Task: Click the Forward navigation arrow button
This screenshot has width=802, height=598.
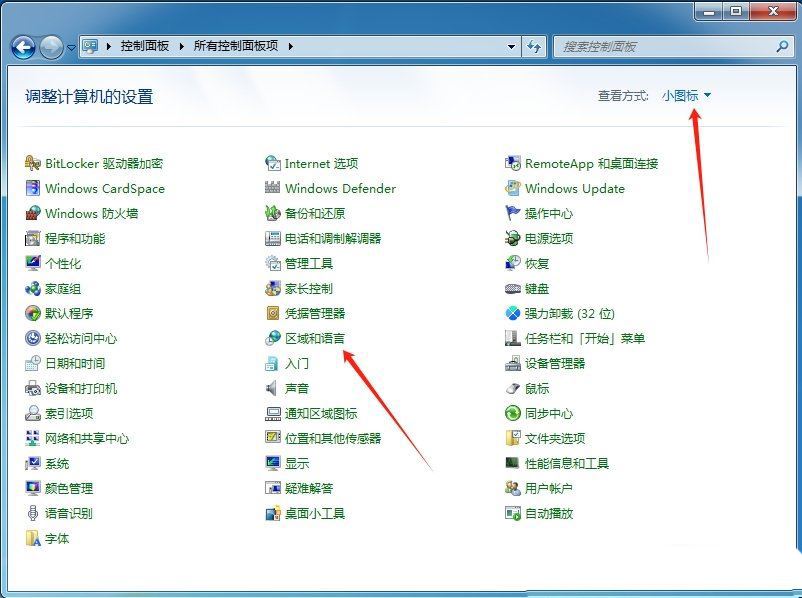Action: click(x=52, y=48)
